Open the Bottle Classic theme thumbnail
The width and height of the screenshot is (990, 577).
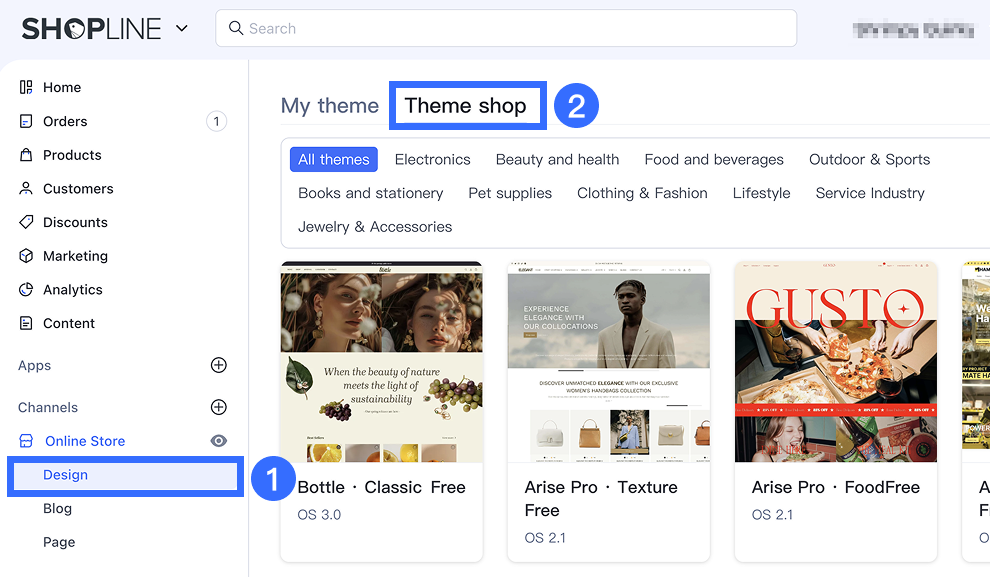point(382,362)
